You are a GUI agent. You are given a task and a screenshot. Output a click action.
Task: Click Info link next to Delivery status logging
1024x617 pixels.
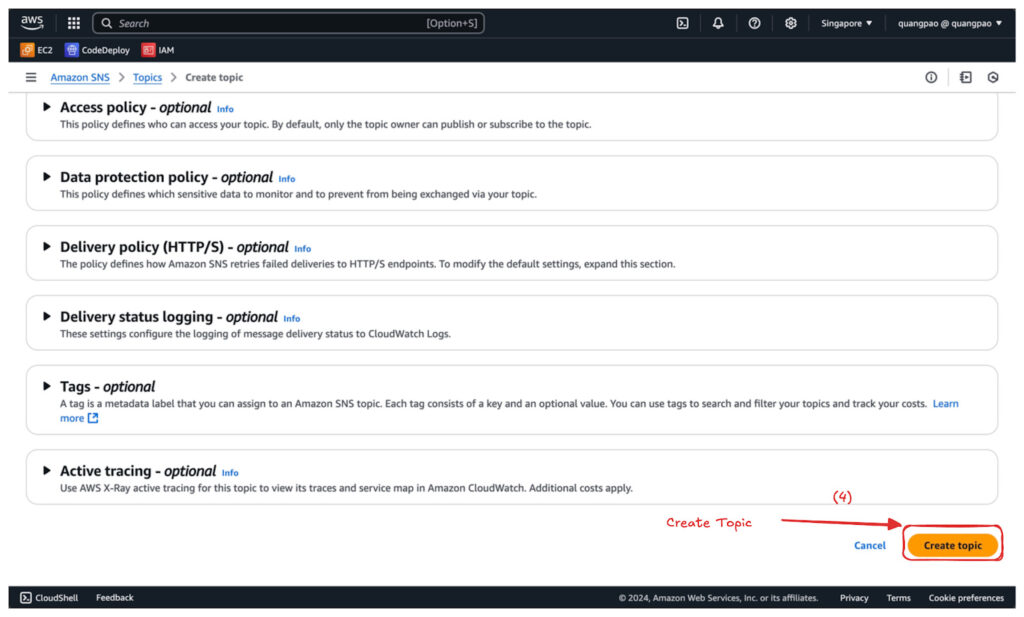coord(292,319)
